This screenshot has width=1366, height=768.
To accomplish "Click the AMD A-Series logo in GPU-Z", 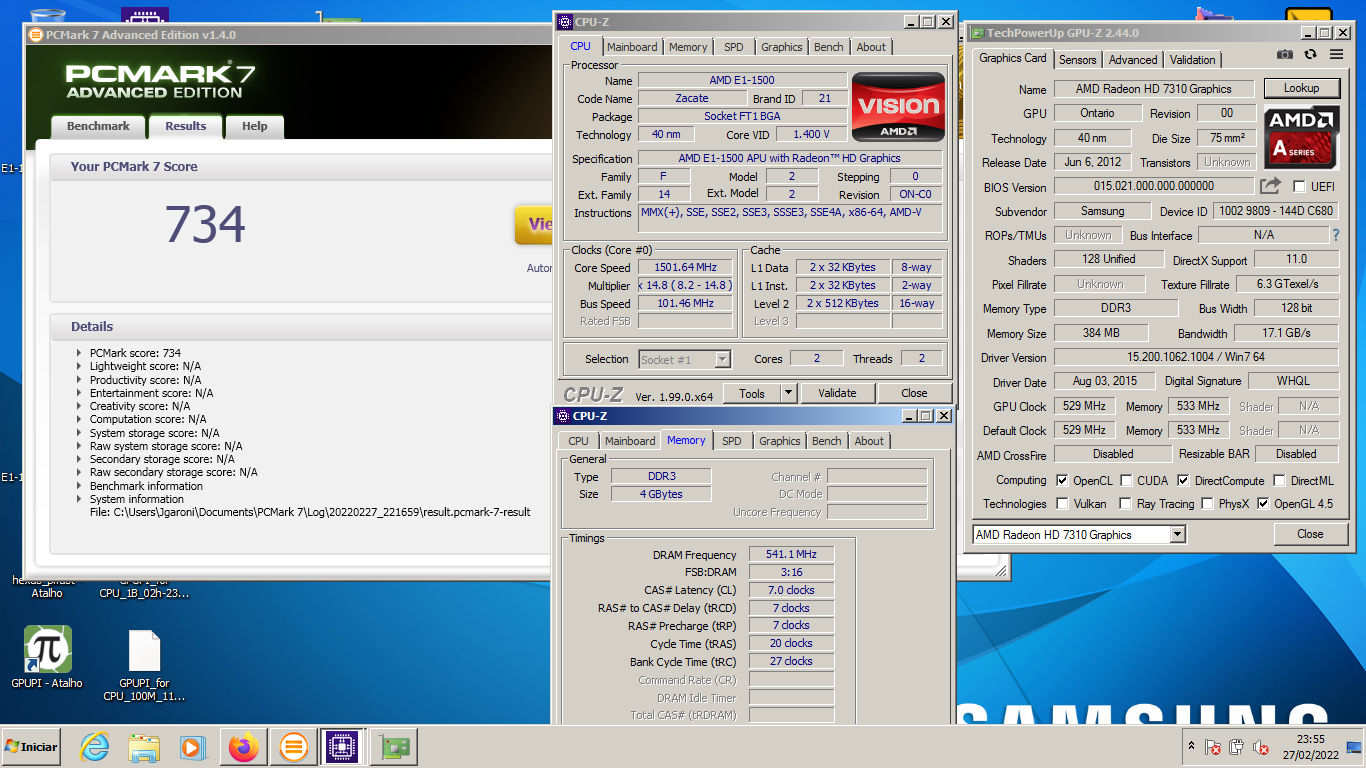I will (x=1301, y=137).
